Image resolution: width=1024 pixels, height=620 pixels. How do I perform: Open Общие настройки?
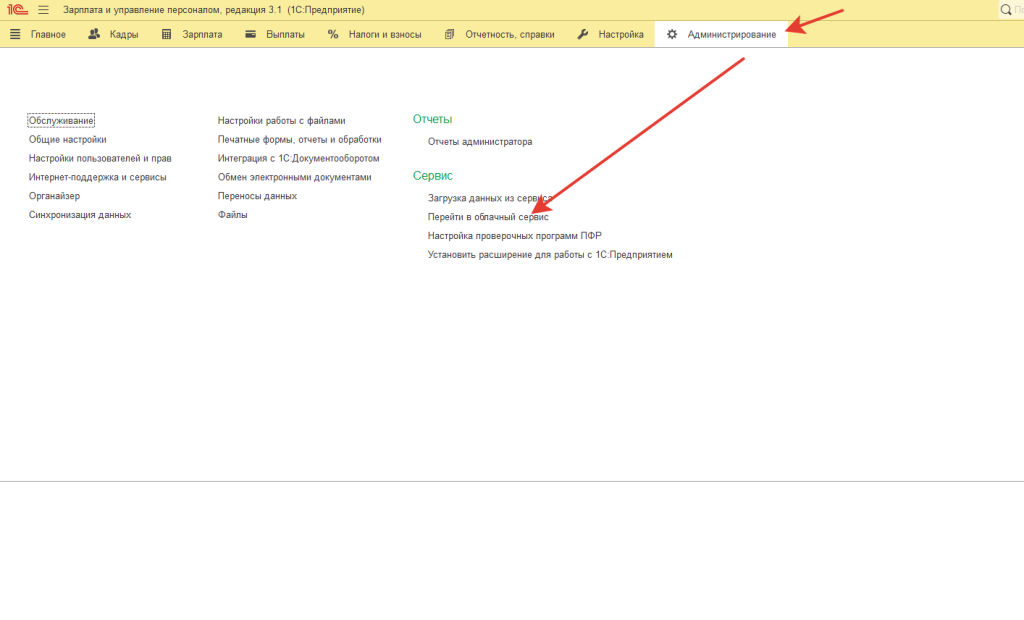[67, 139]
